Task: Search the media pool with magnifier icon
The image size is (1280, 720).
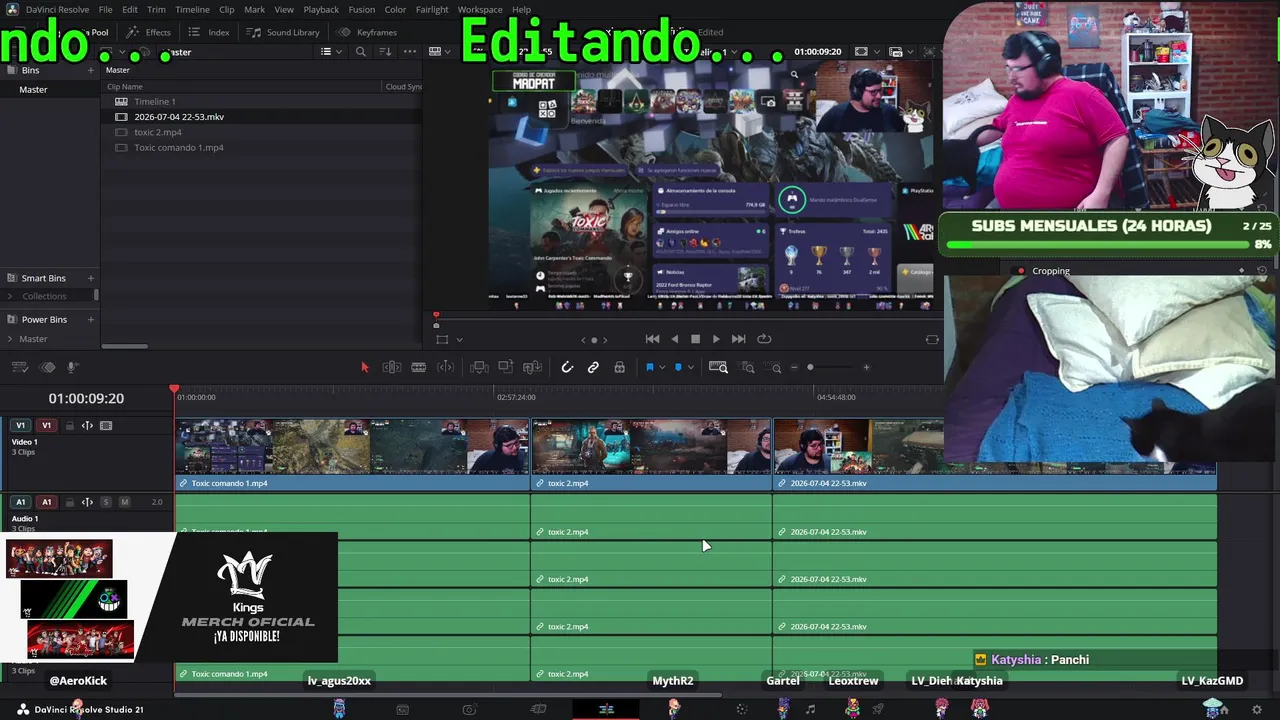Action: (x=361, y=52)
